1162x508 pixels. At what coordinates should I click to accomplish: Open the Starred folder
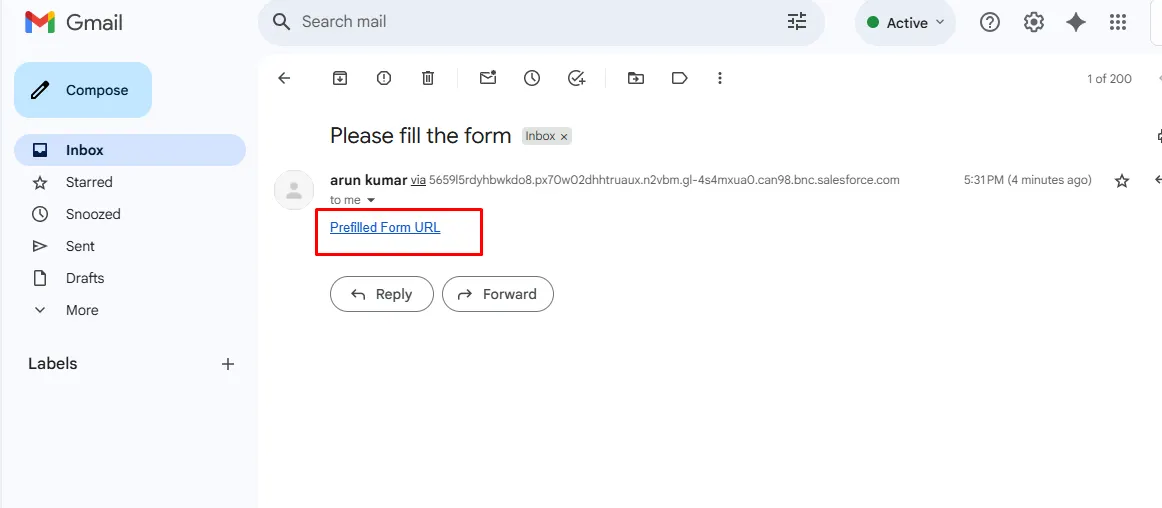tap(89, 182)
